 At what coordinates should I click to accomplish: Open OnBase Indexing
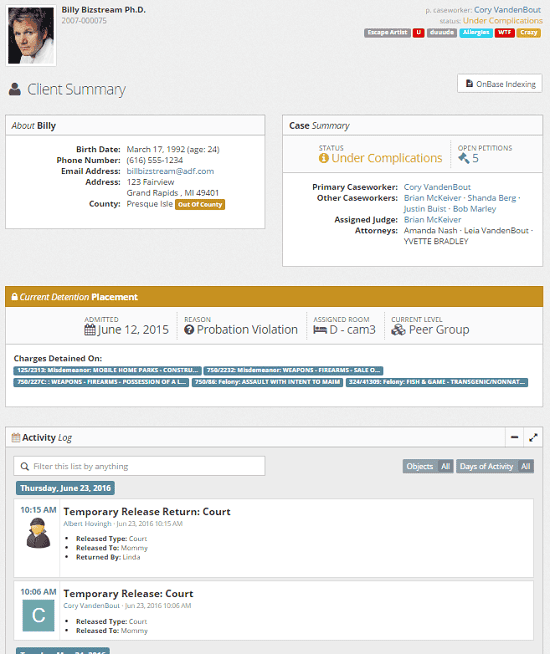click(x=500, y=83)
